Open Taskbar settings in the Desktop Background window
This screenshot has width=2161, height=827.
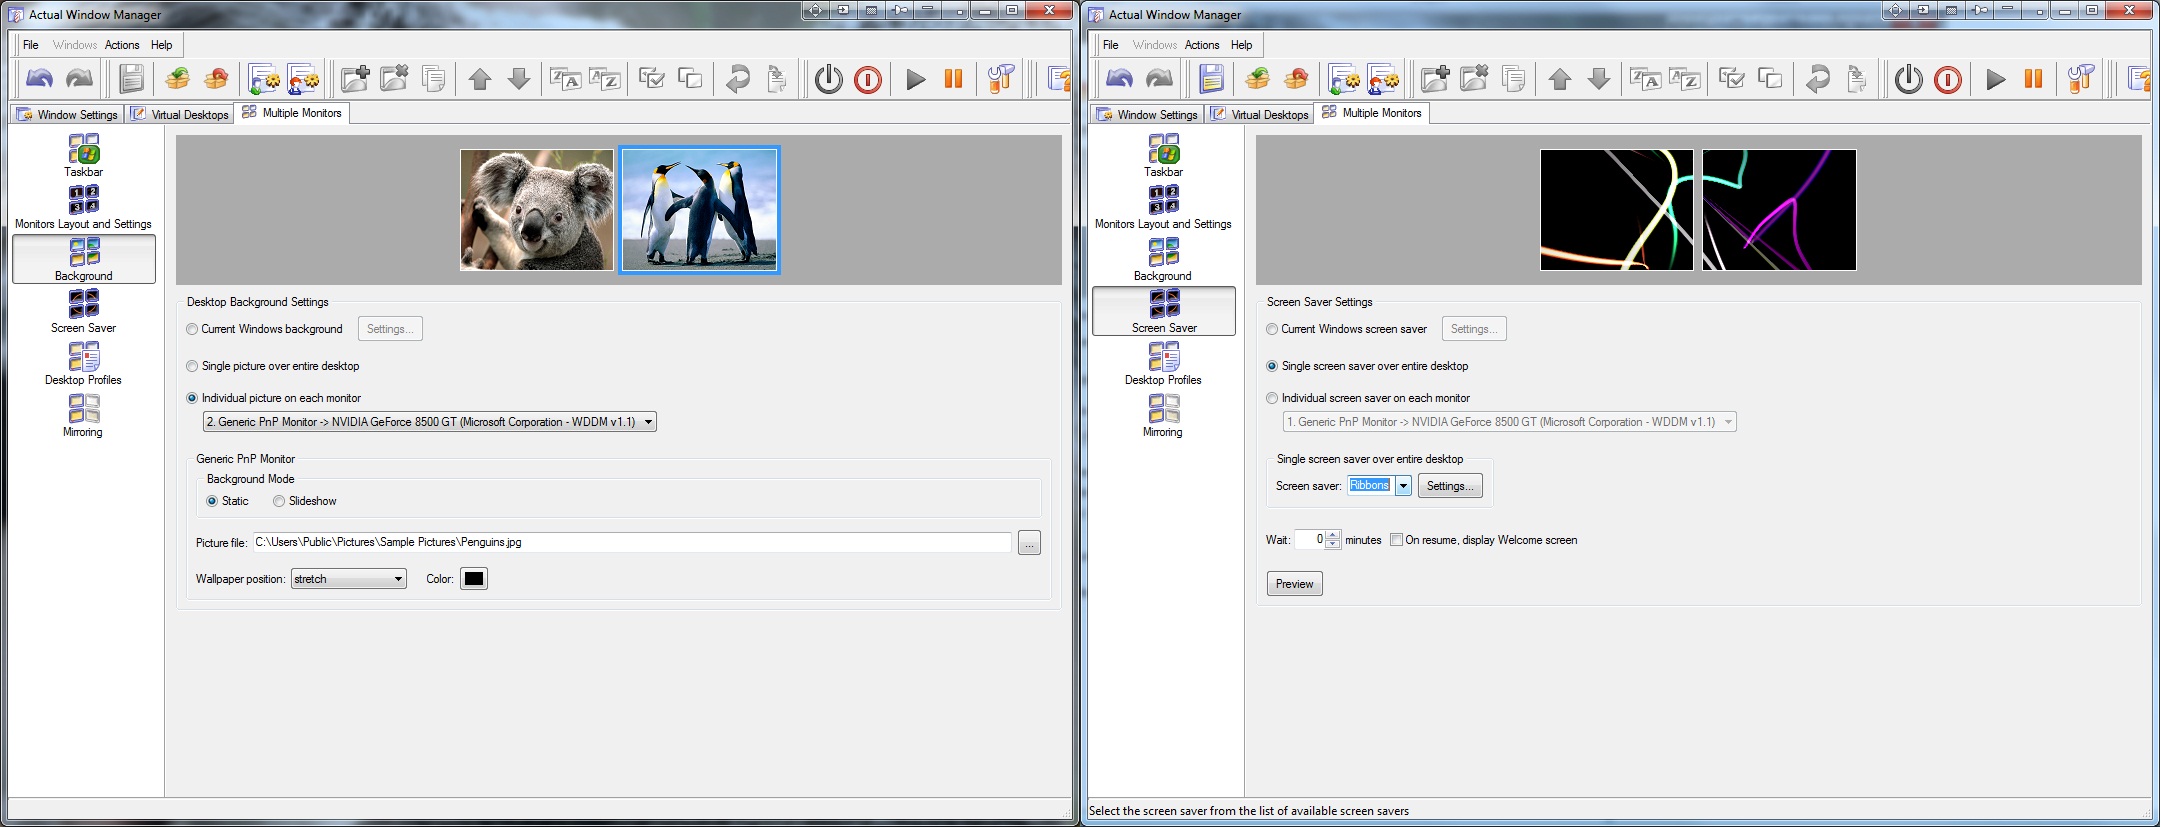point(84,156)
